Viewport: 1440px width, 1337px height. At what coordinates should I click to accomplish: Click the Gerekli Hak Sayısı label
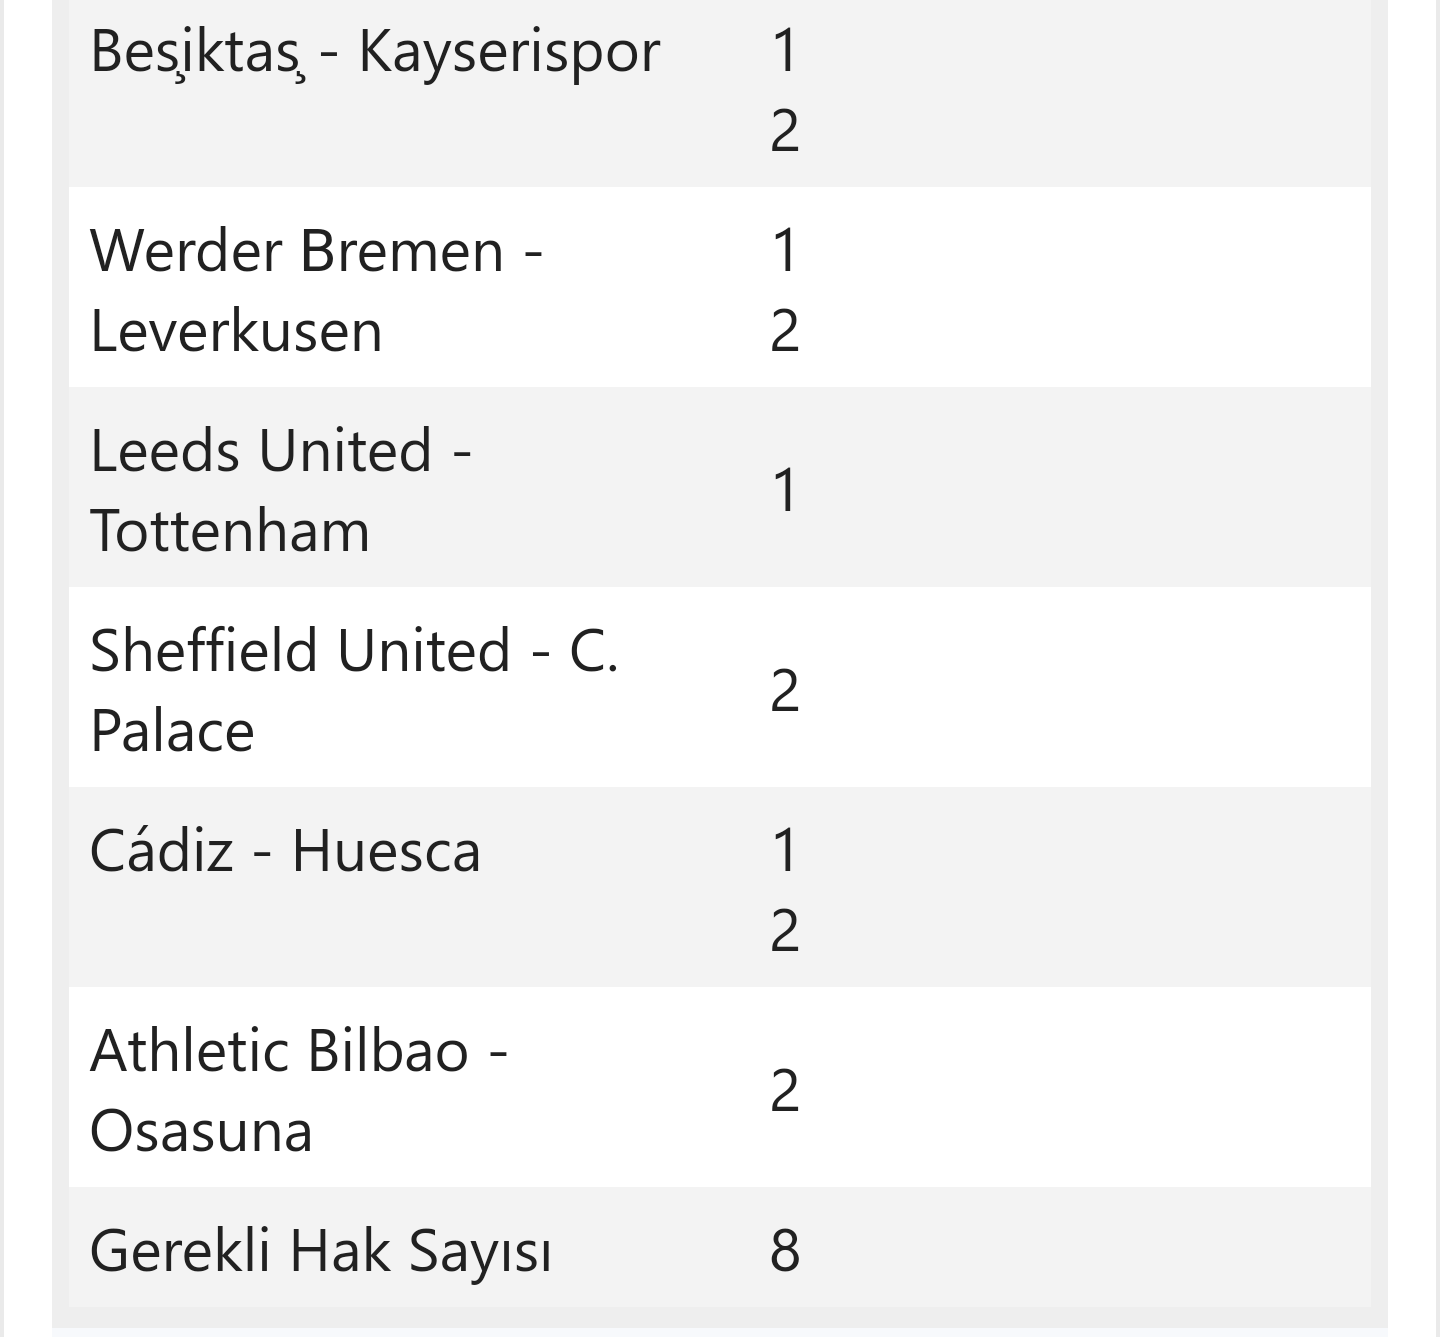tap(321, 1252)
